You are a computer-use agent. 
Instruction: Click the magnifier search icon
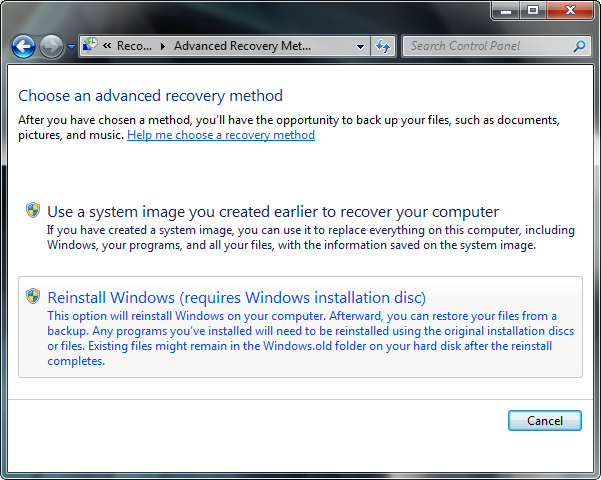(x=579, y=46)
